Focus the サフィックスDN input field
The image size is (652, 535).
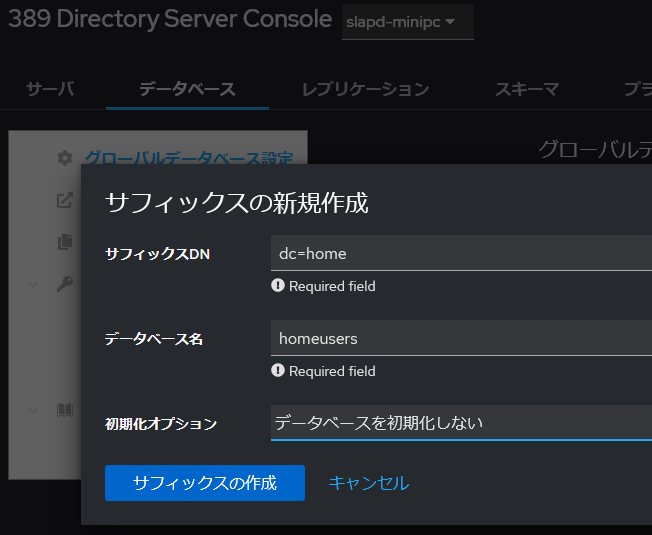coord(461,253)
